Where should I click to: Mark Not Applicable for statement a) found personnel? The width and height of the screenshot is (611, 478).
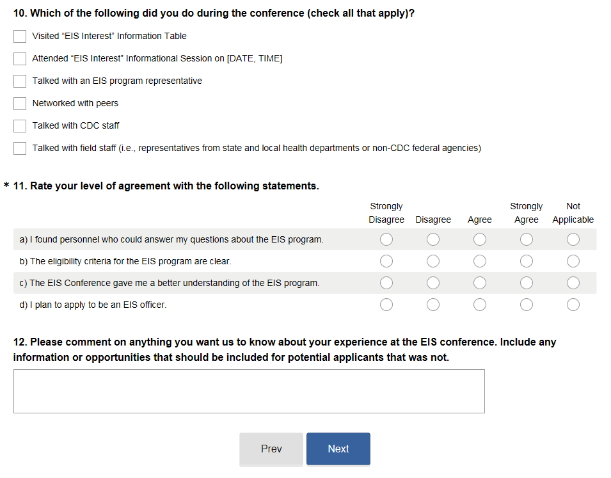[573, 240]
